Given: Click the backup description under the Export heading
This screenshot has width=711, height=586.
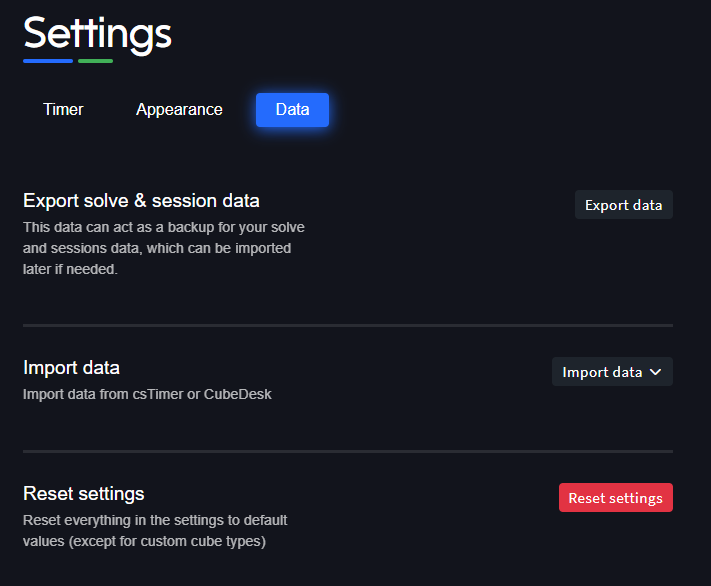Looking at the screenshot, I should click(164, 248).
